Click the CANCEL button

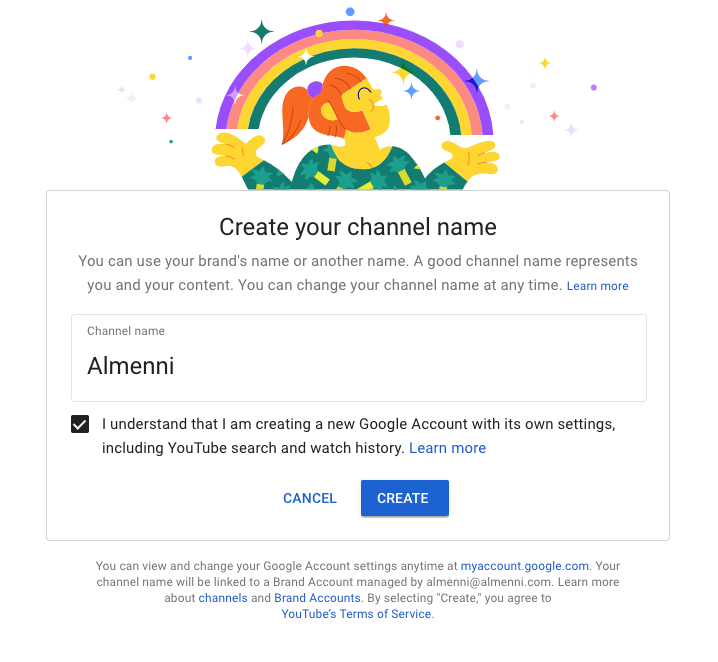point(310,498)
